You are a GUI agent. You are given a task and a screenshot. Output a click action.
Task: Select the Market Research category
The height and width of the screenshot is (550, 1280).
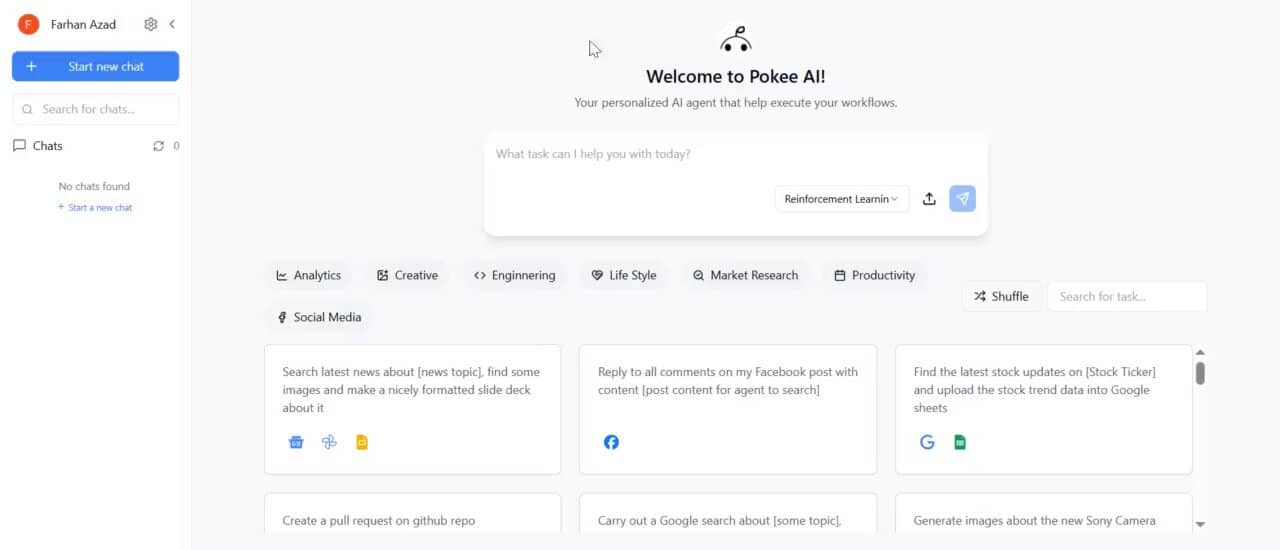pos(745,275)
